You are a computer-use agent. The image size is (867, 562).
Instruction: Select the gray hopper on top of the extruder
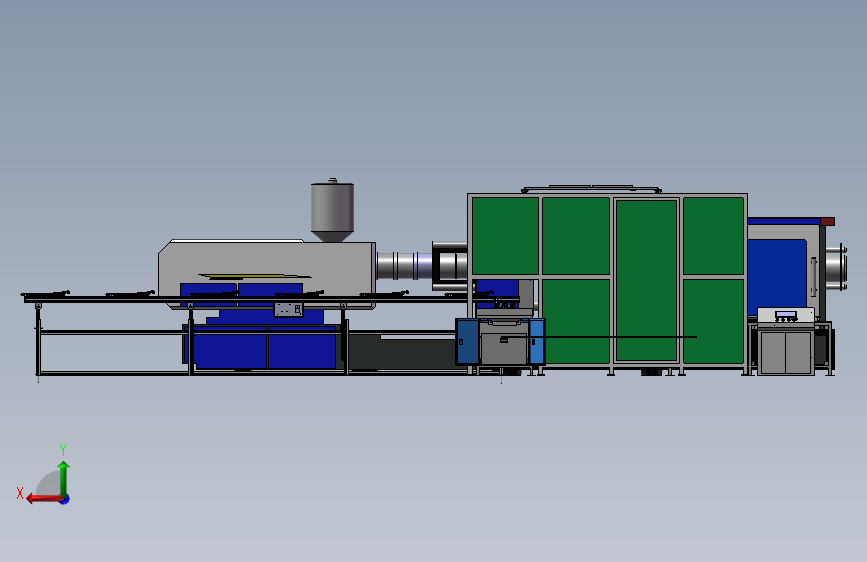click(332, 211)
